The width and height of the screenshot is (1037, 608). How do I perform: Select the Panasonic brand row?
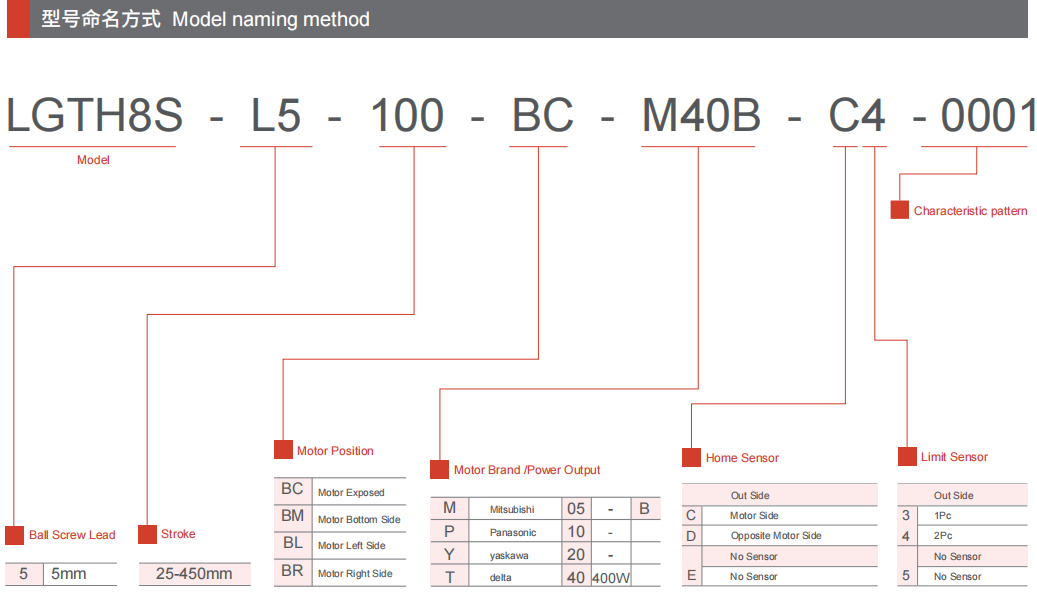512,532
